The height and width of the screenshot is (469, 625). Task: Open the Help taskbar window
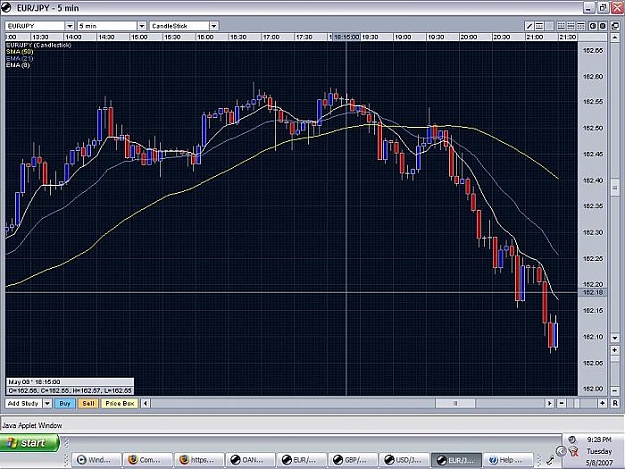pyautogui.click(x=507, y=460)
